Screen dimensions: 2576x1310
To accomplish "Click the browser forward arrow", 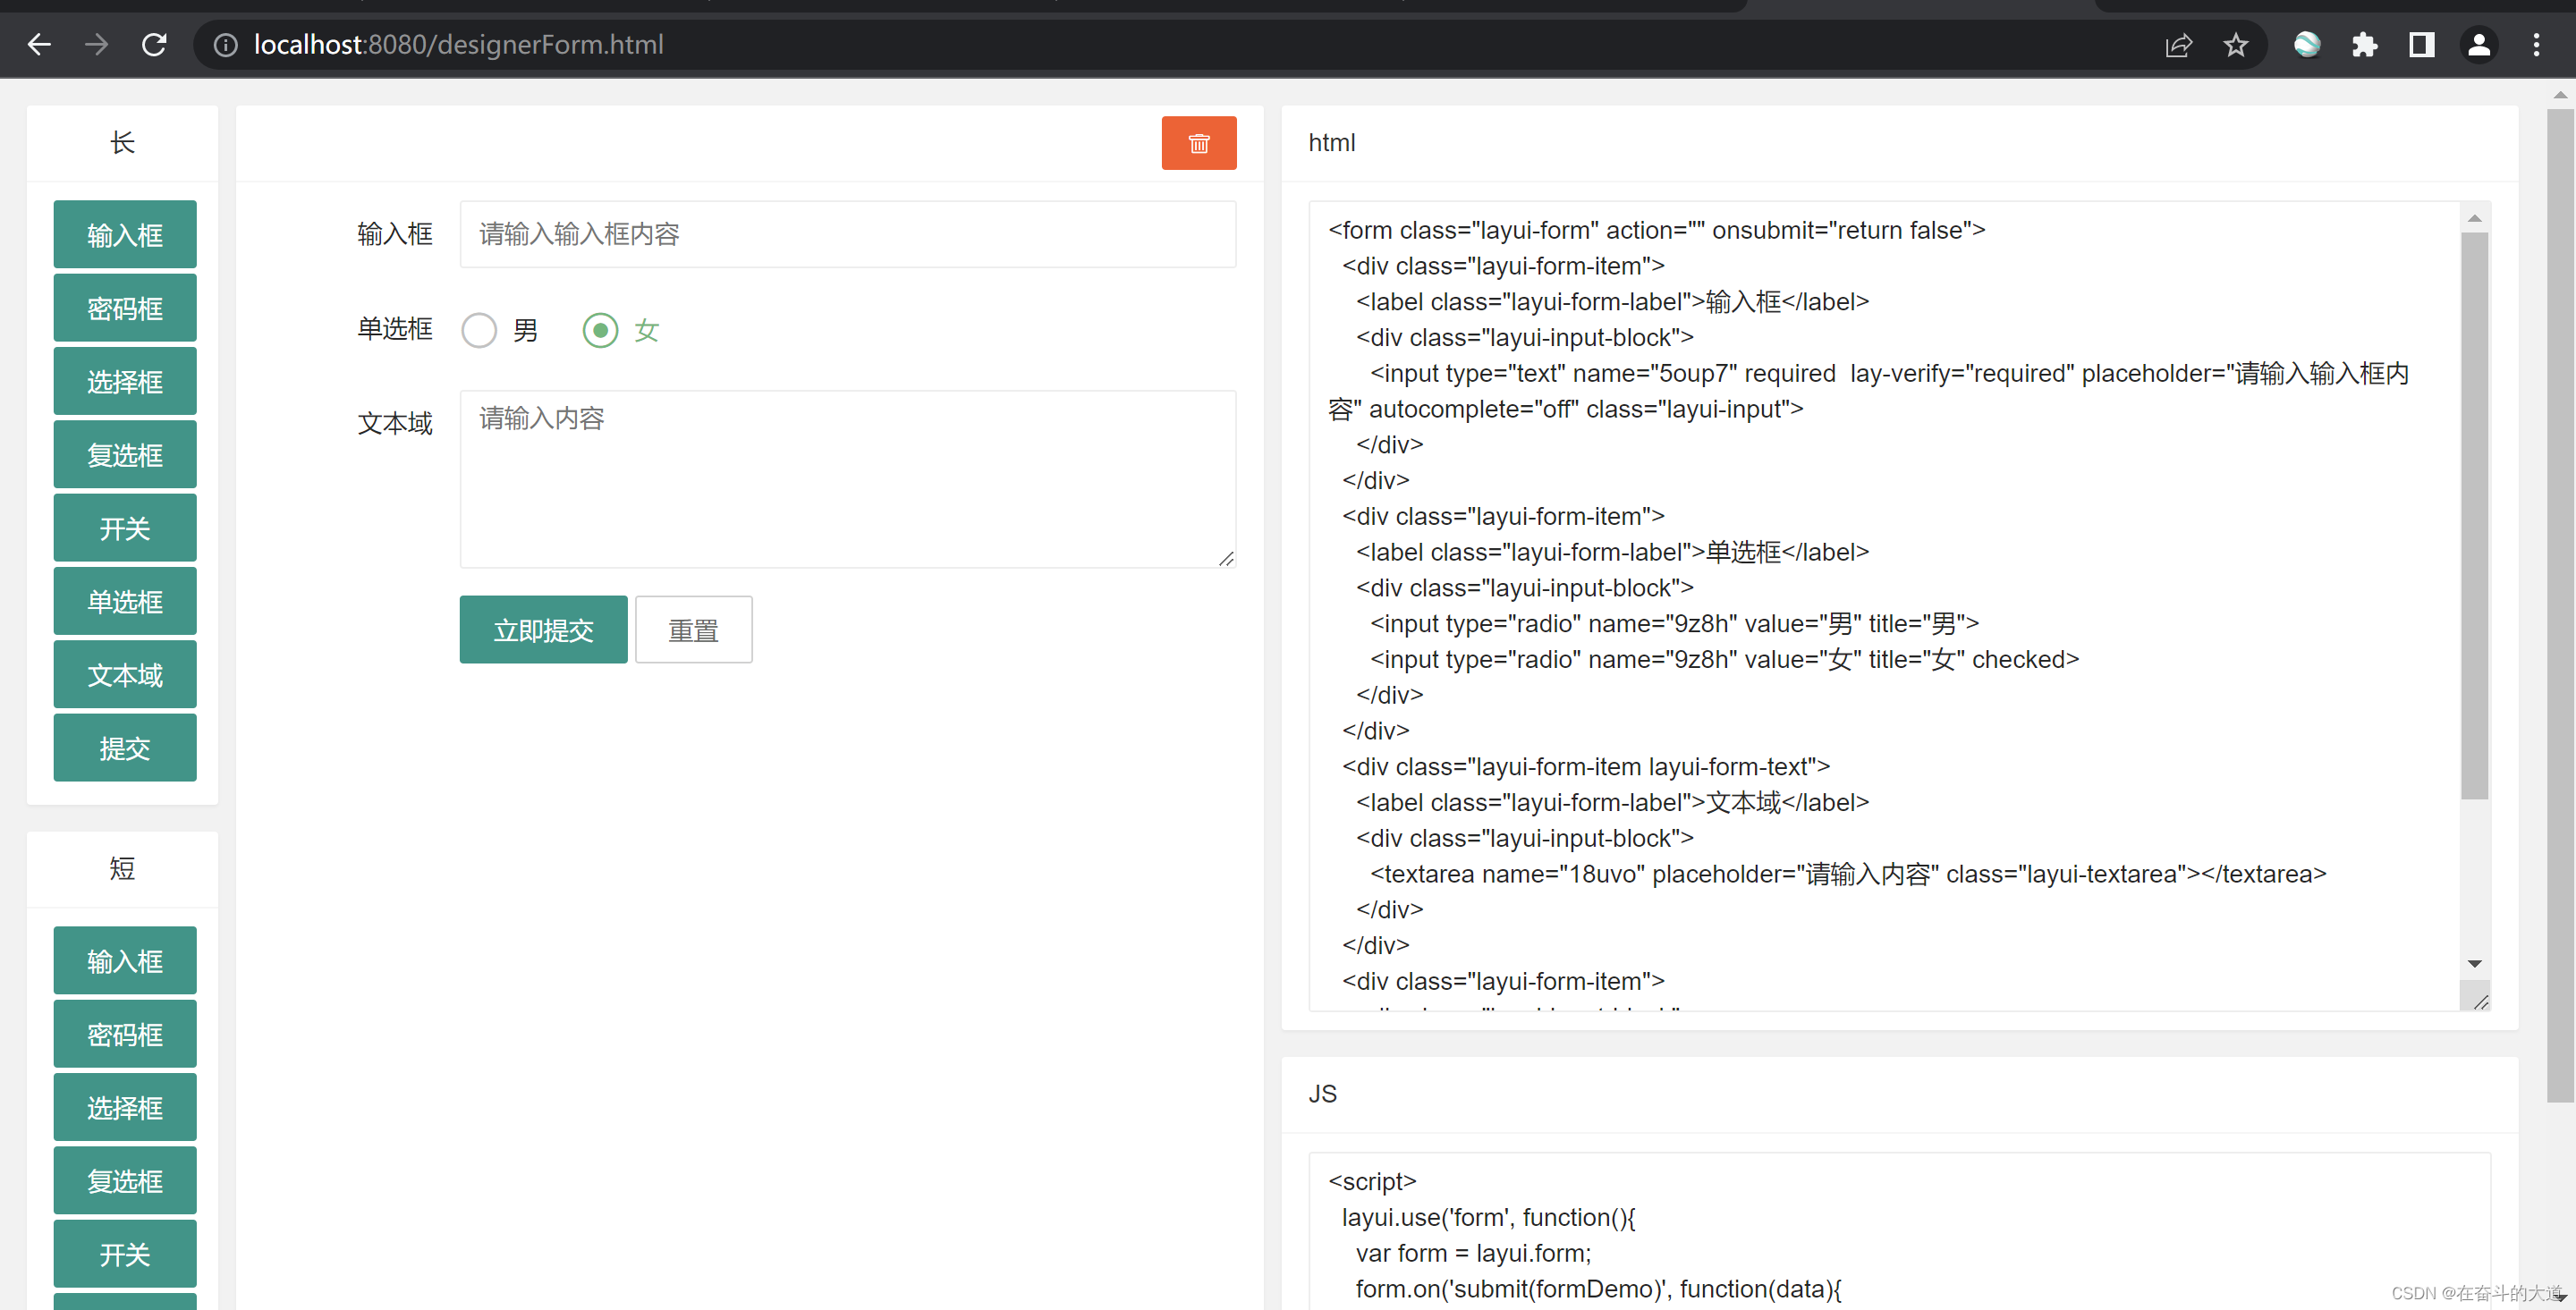I will pyautogui.click(x=96, y=44).
